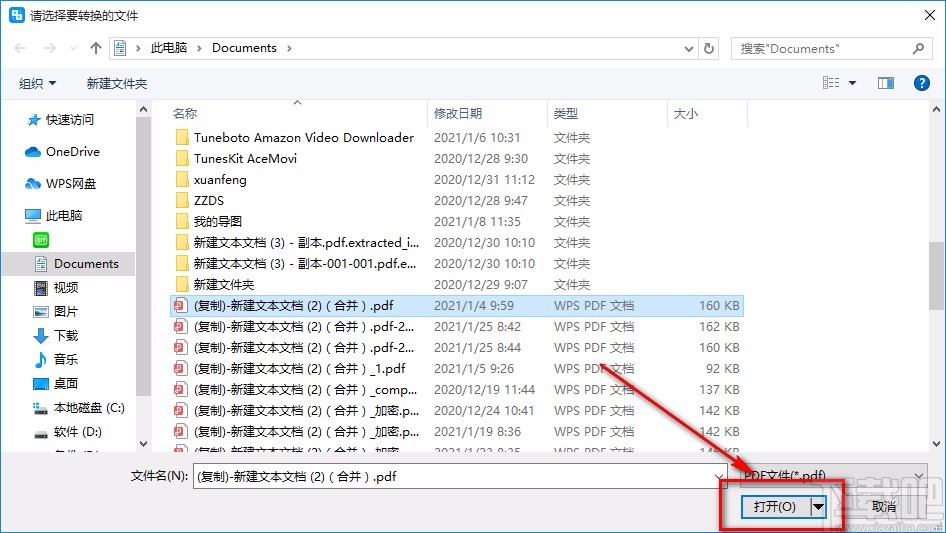Select 本地磁盘 (C:) drive
This screenshot has width=946, height=533.
point(78,408)
